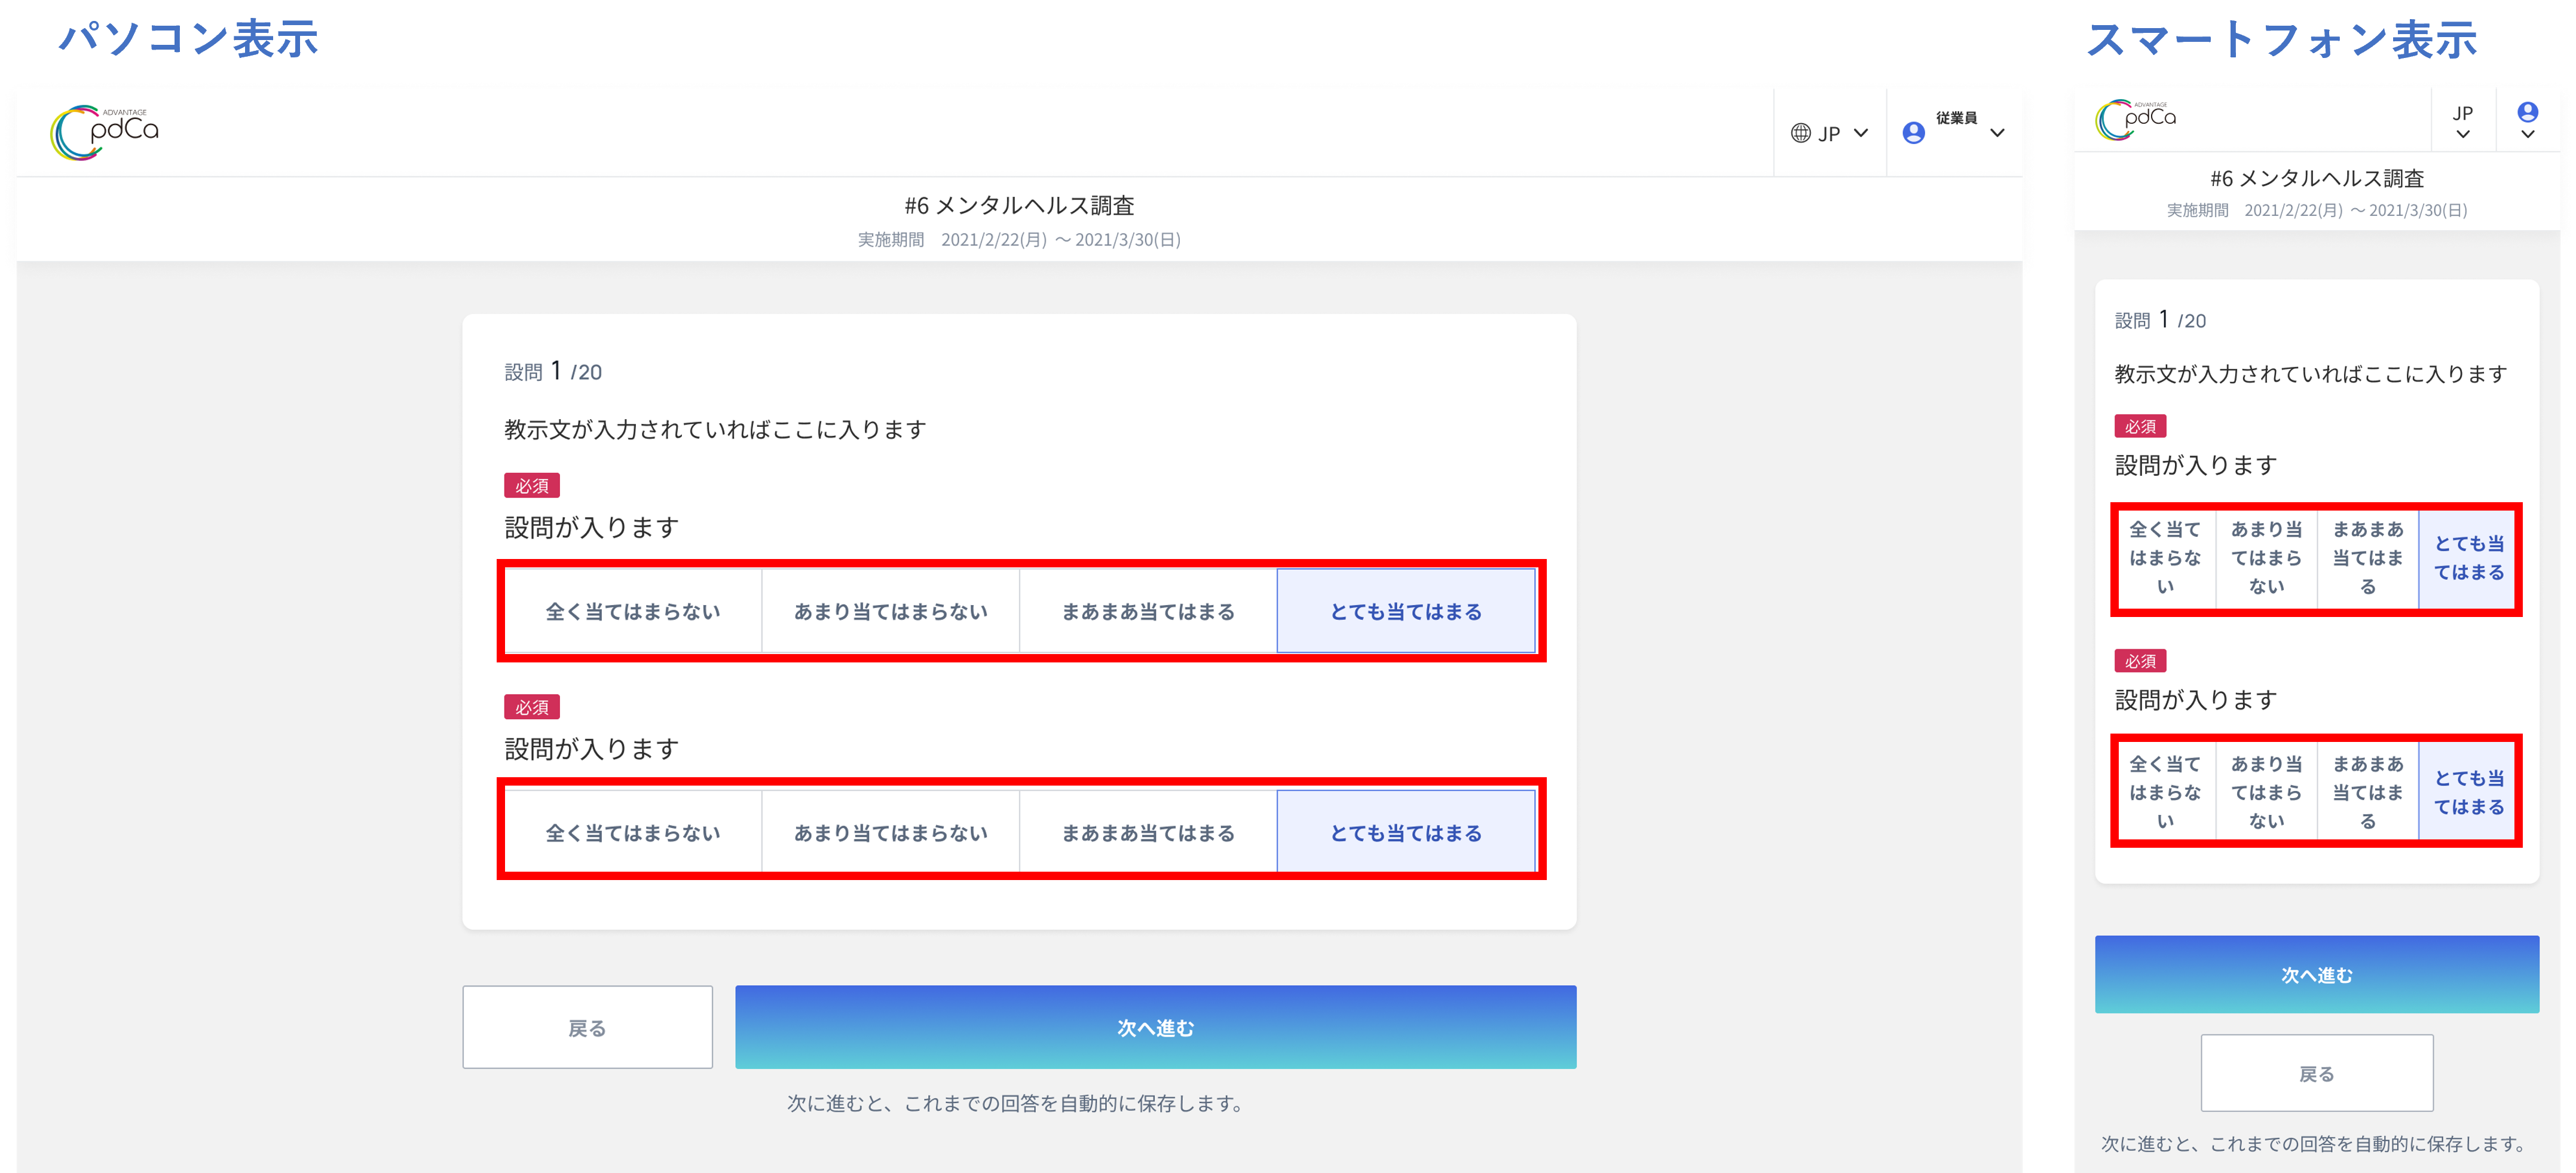The image size is (2576, 1173).
Task: Choose 全く当てはまらない for first question, smartphone view
Action: (2166, 558)
